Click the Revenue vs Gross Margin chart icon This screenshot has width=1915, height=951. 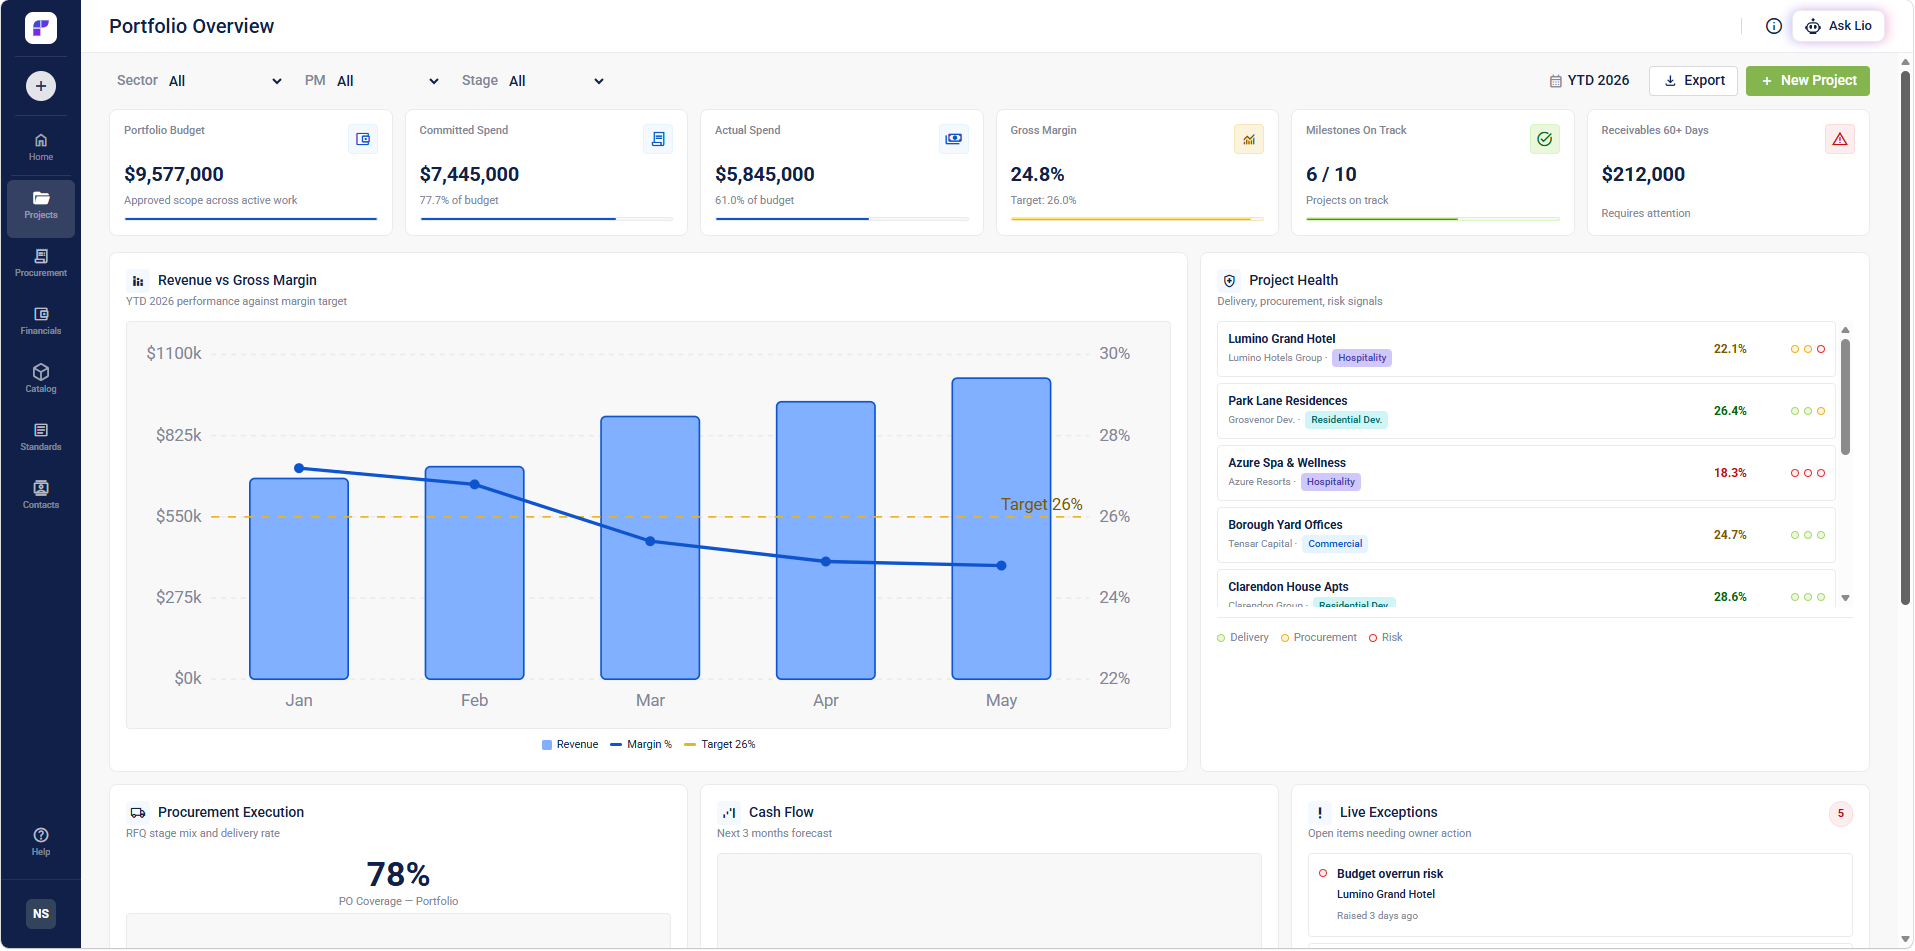point(138,281)
